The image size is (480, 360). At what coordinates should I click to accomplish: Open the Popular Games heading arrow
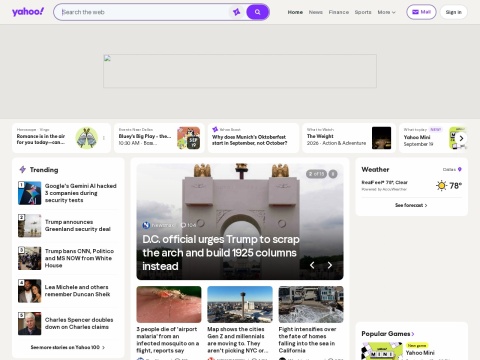coord(413,334)
